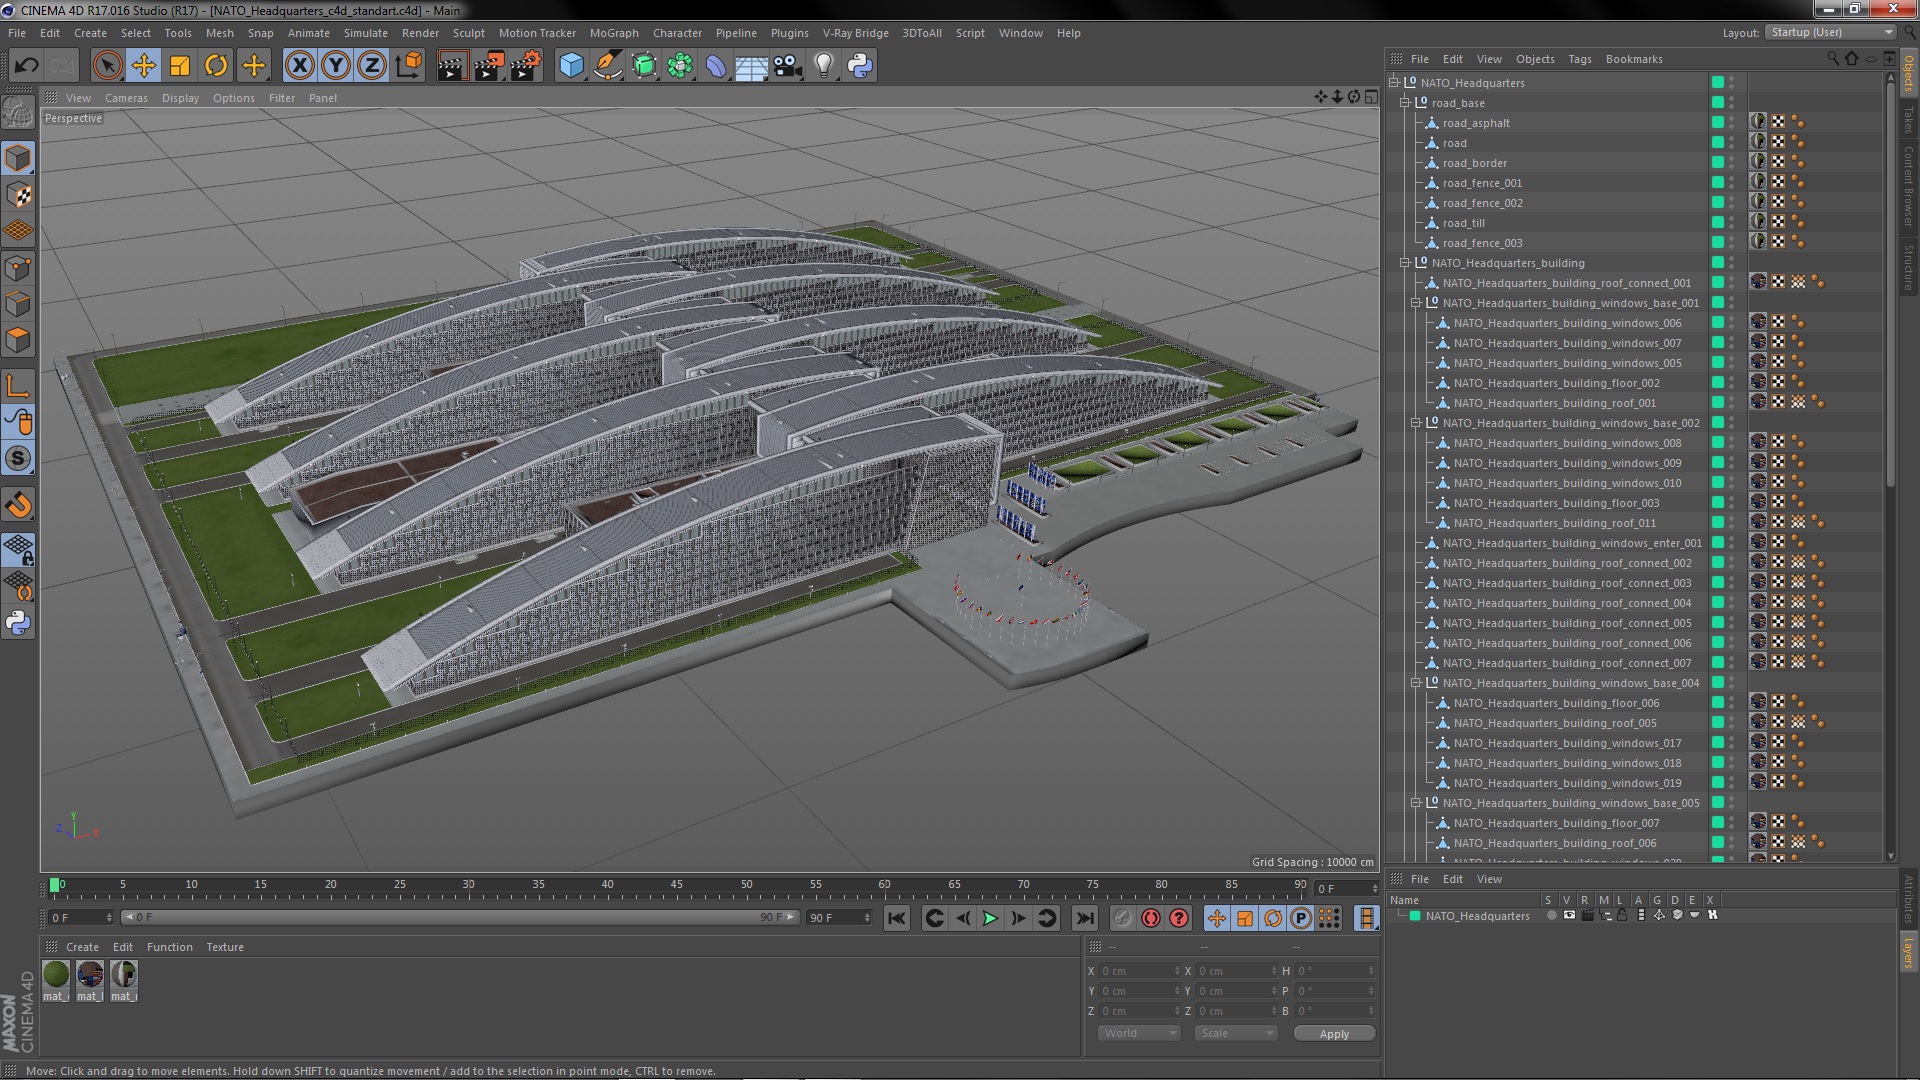Toggle X axis lock

coord(299,66)
